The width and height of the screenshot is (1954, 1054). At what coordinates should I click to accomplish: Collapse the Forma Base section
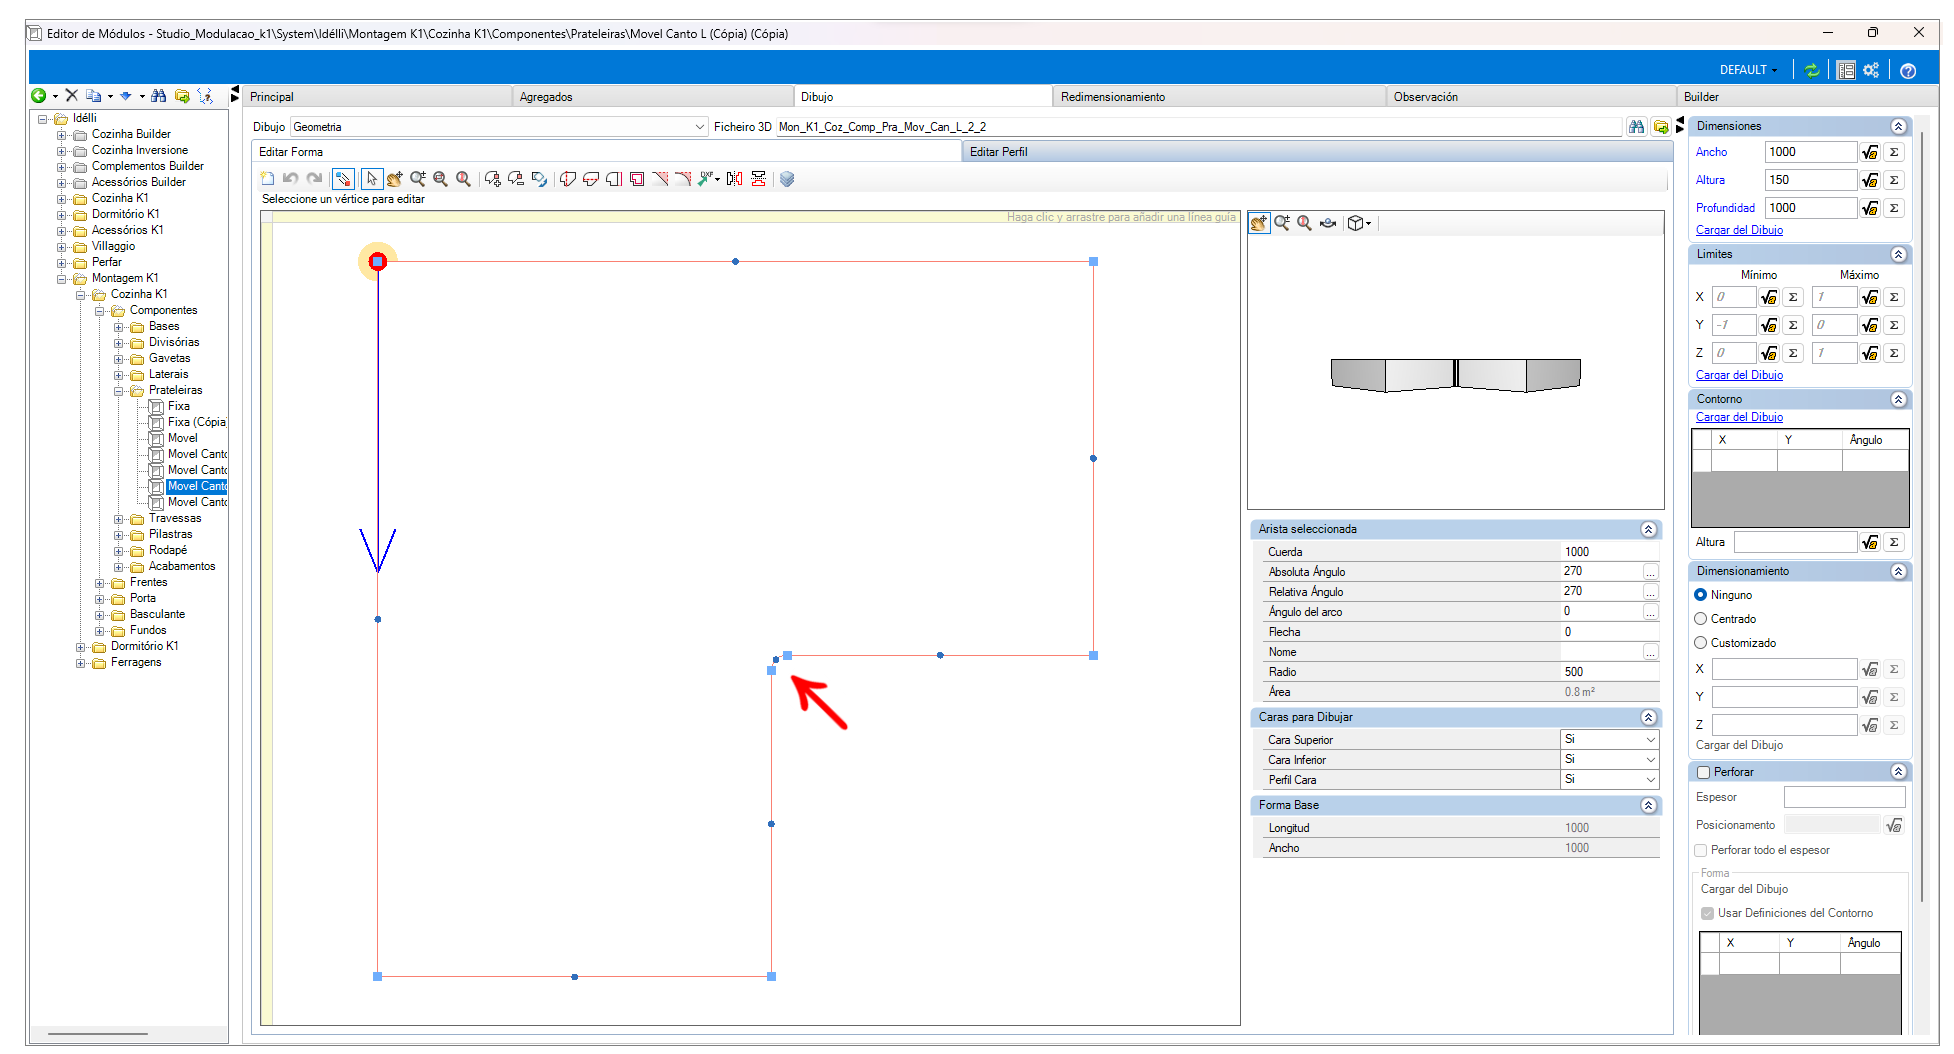tap(1649, 805)
